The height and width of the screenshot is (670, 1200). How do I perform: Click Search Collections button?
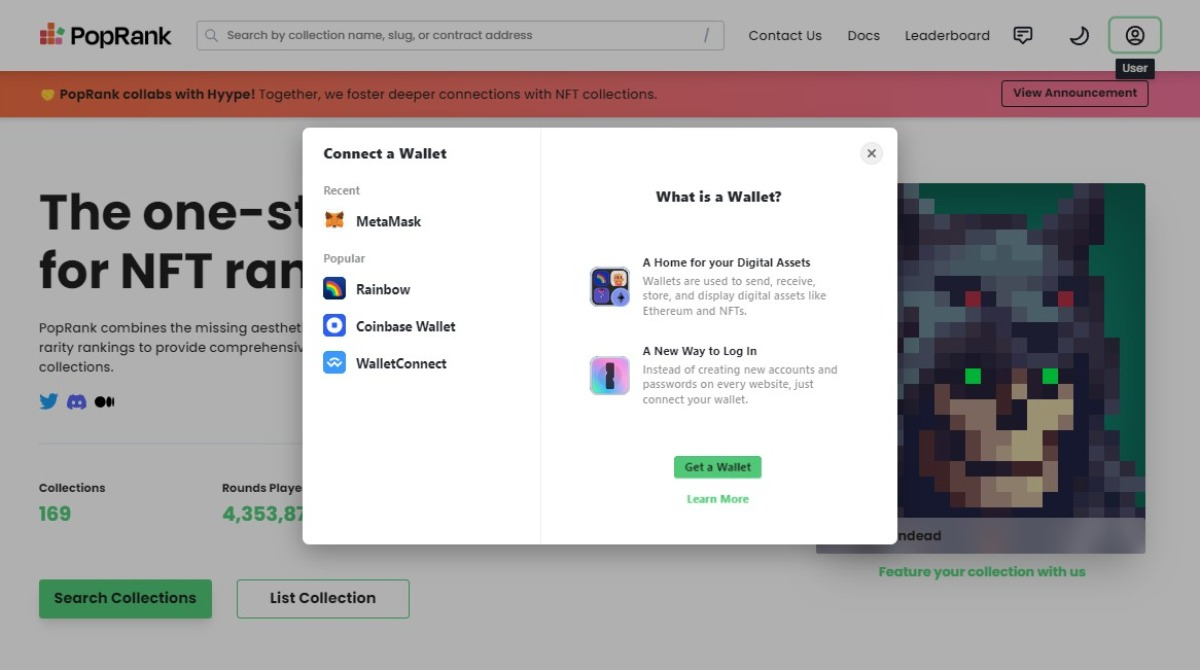[x=125, y=598]
